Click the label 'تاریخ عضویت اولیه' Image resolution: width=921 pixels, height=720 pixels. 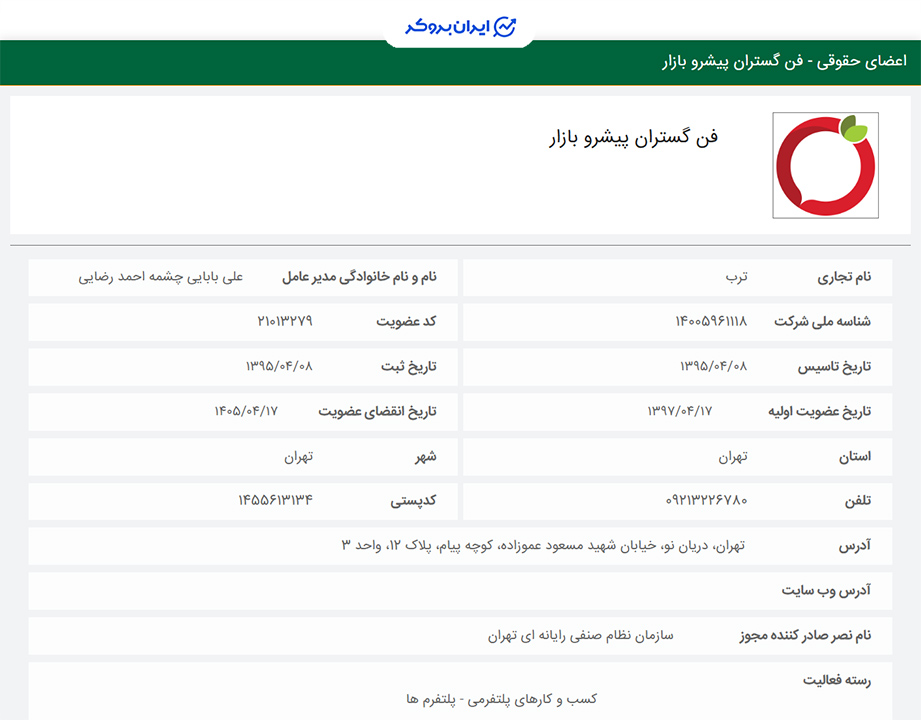pyautogui.click(x=820, y=412)
